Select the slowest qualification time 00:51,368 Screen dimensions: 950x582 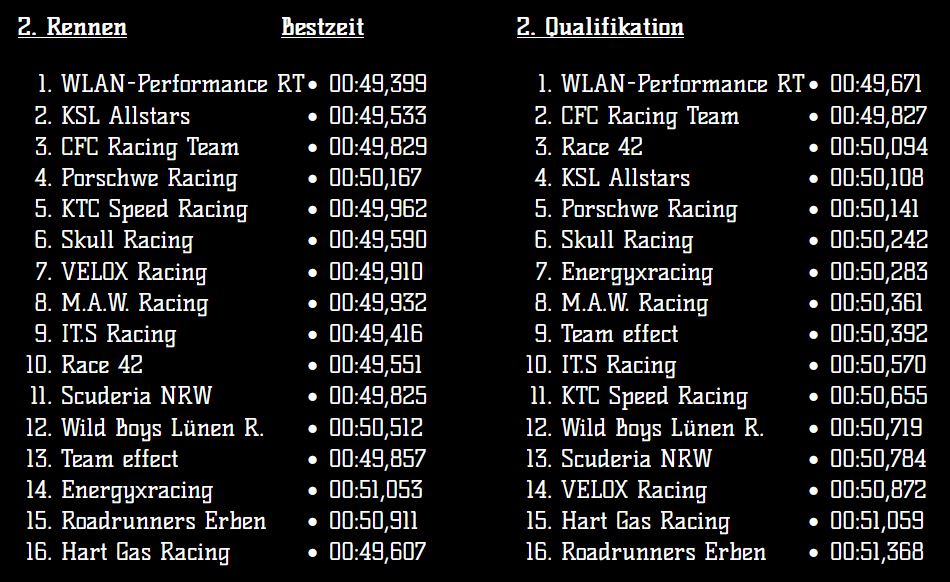click(x=877, y=552)
